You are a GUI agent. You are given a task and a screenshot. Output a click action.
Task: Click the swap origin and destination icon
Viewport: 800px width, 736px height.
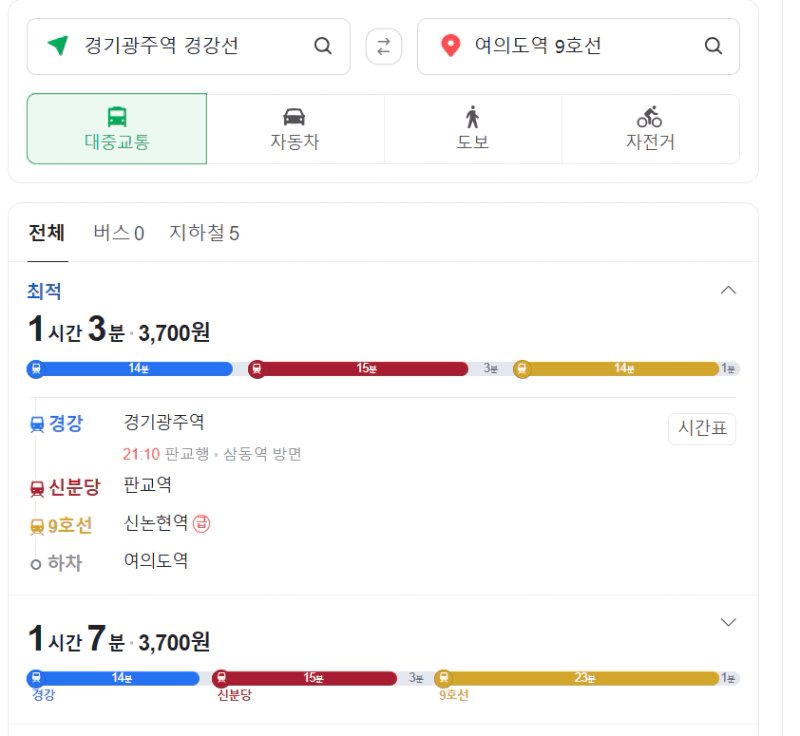pos(383,46)
